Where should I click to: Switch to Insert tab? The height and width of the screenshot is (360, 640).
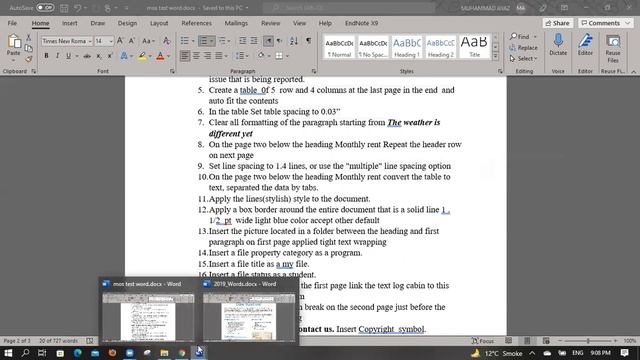(x=69, y=23)
